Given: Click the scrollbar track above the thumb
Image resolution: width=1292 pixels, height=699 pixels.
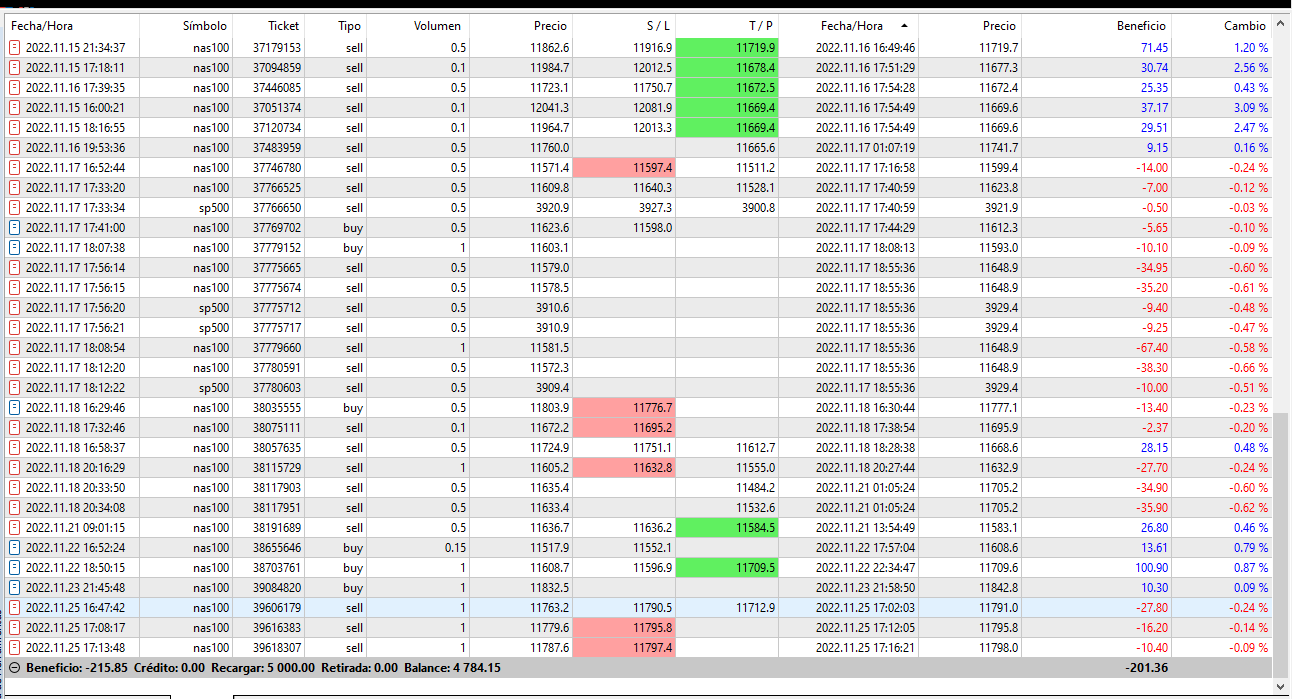Looking at the screenshot, I should point(1281,224).
